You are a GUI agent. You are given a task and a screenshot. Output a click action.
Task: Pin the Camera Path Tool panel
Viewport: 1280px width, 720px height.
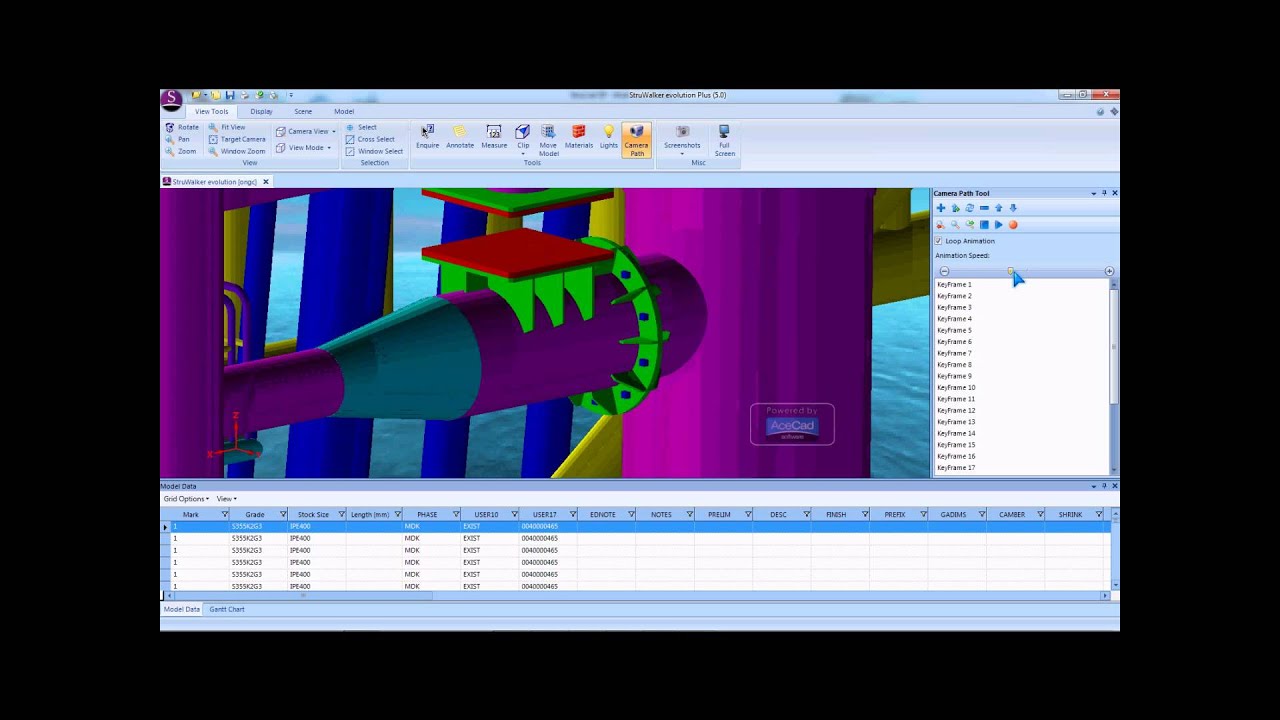pyautogui.click(x=1104, y=193)
